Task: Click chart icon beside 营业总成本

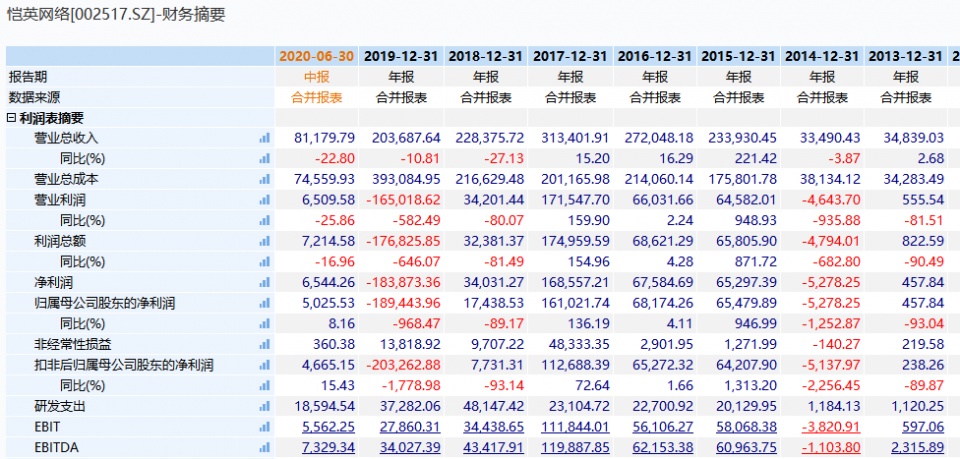Action: pos(265,179)
